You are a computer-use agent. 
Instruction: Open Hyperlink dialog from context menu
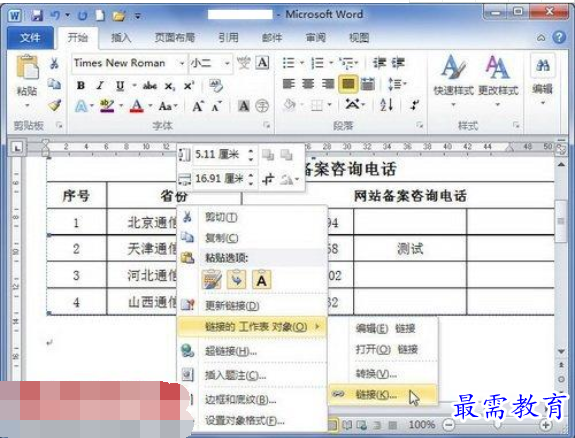pyautogui.click(x=252, y=351)
